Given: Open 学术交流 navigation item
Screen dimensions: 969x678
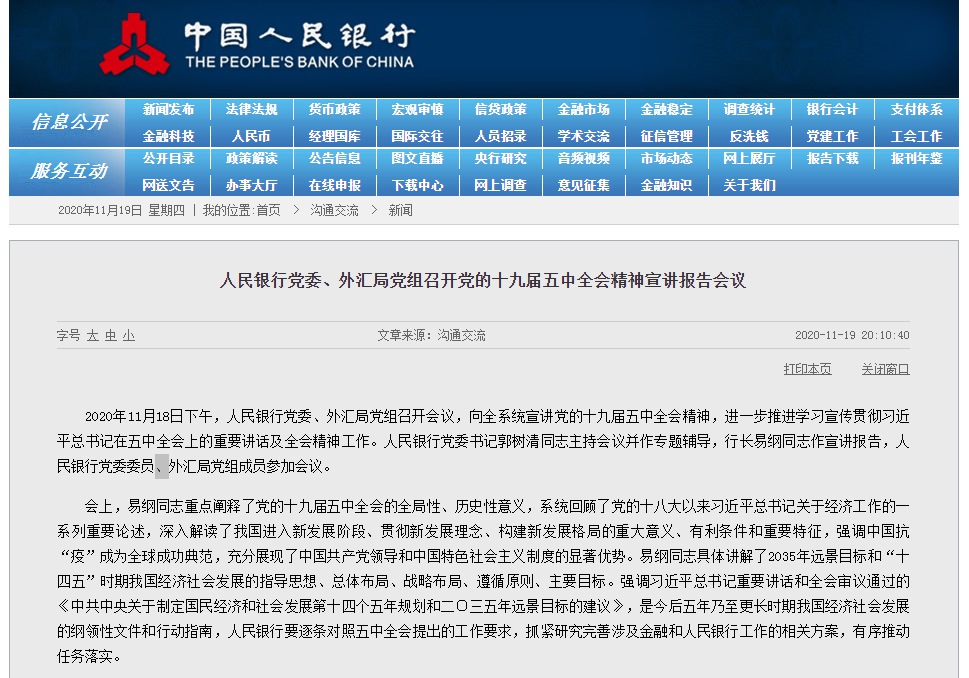Looking at the screenshot, I should pos(583,136).
